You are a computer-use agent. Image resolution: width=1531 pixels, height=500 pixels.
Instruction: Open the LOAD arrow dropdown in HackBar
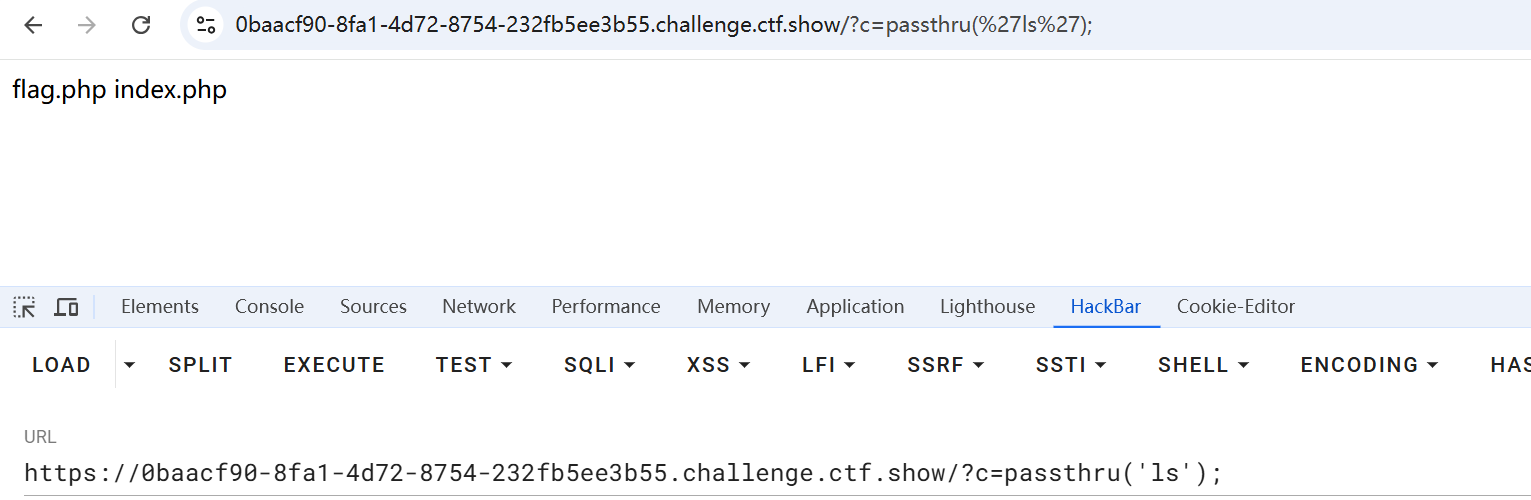(x=129, y=365)
